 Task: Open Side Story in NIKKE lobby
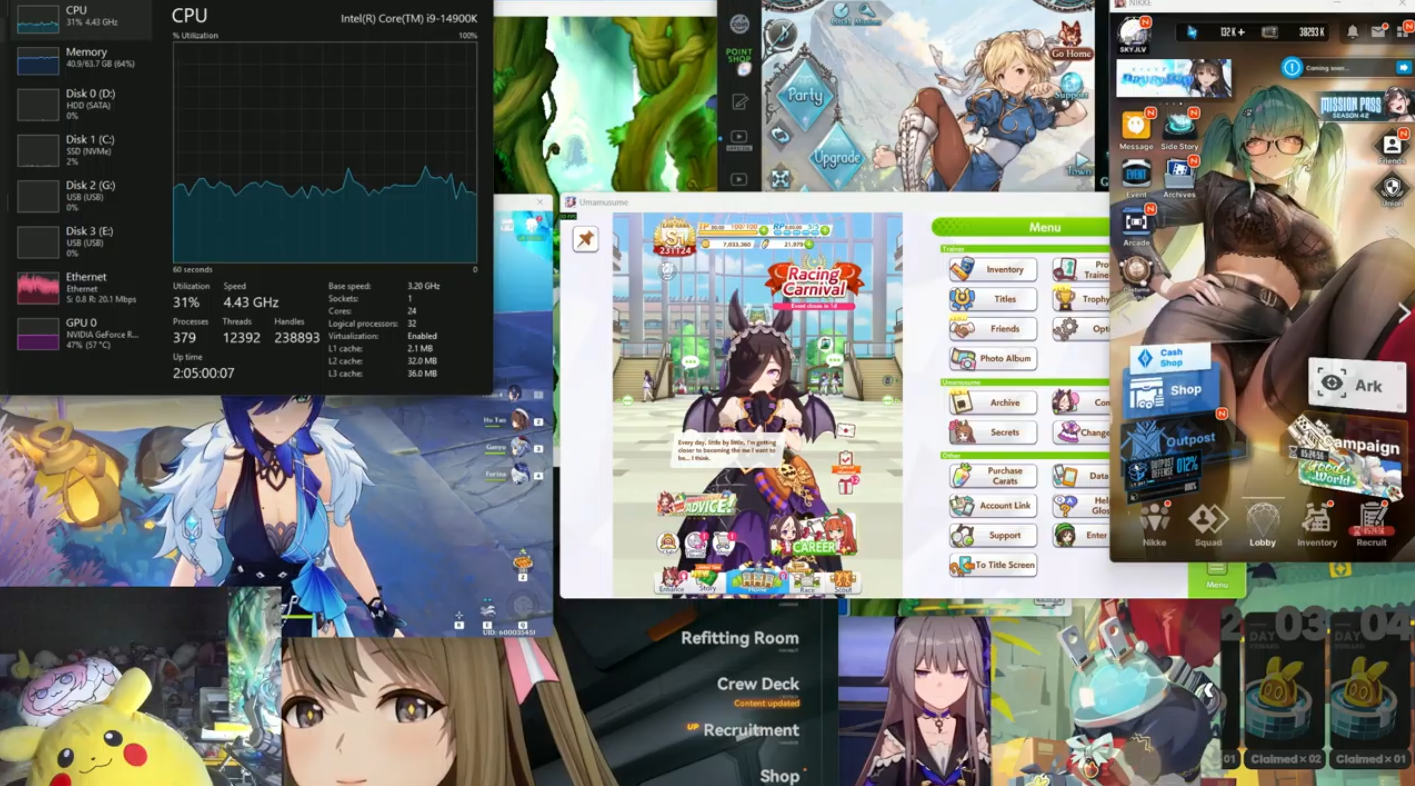click(1179, 129)
